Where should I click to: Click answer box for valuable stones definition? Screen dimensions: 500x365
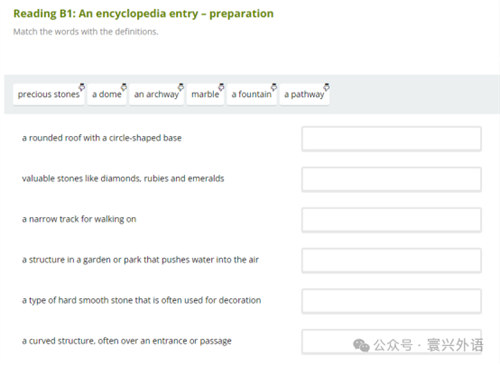point(391,179)
